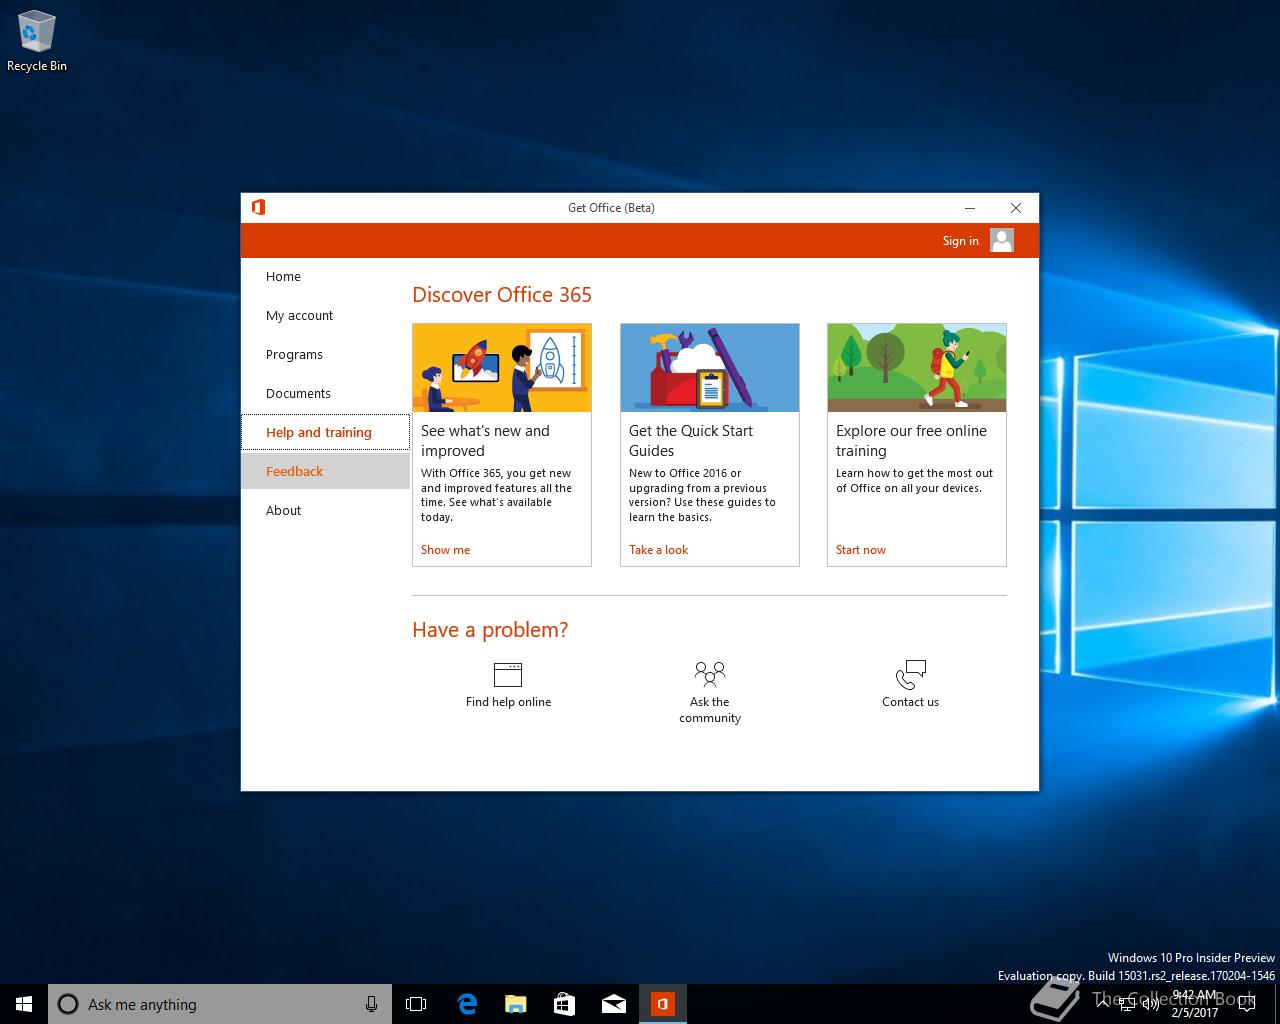Screen dimensions: 1280x1024
Task: Click the Start now link
Action: pyautogui.click(x=861, y=550)
